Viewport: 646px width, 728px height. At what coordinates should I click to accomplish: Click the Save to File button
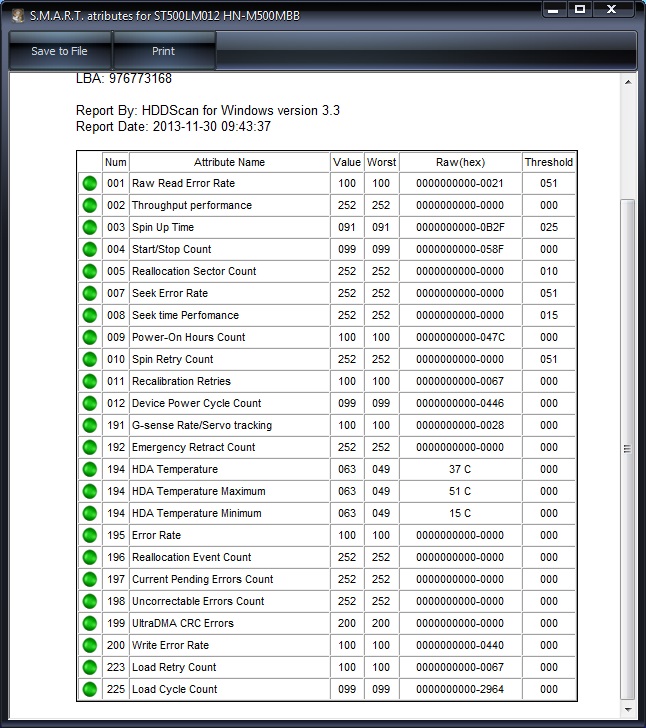point(59,51)
